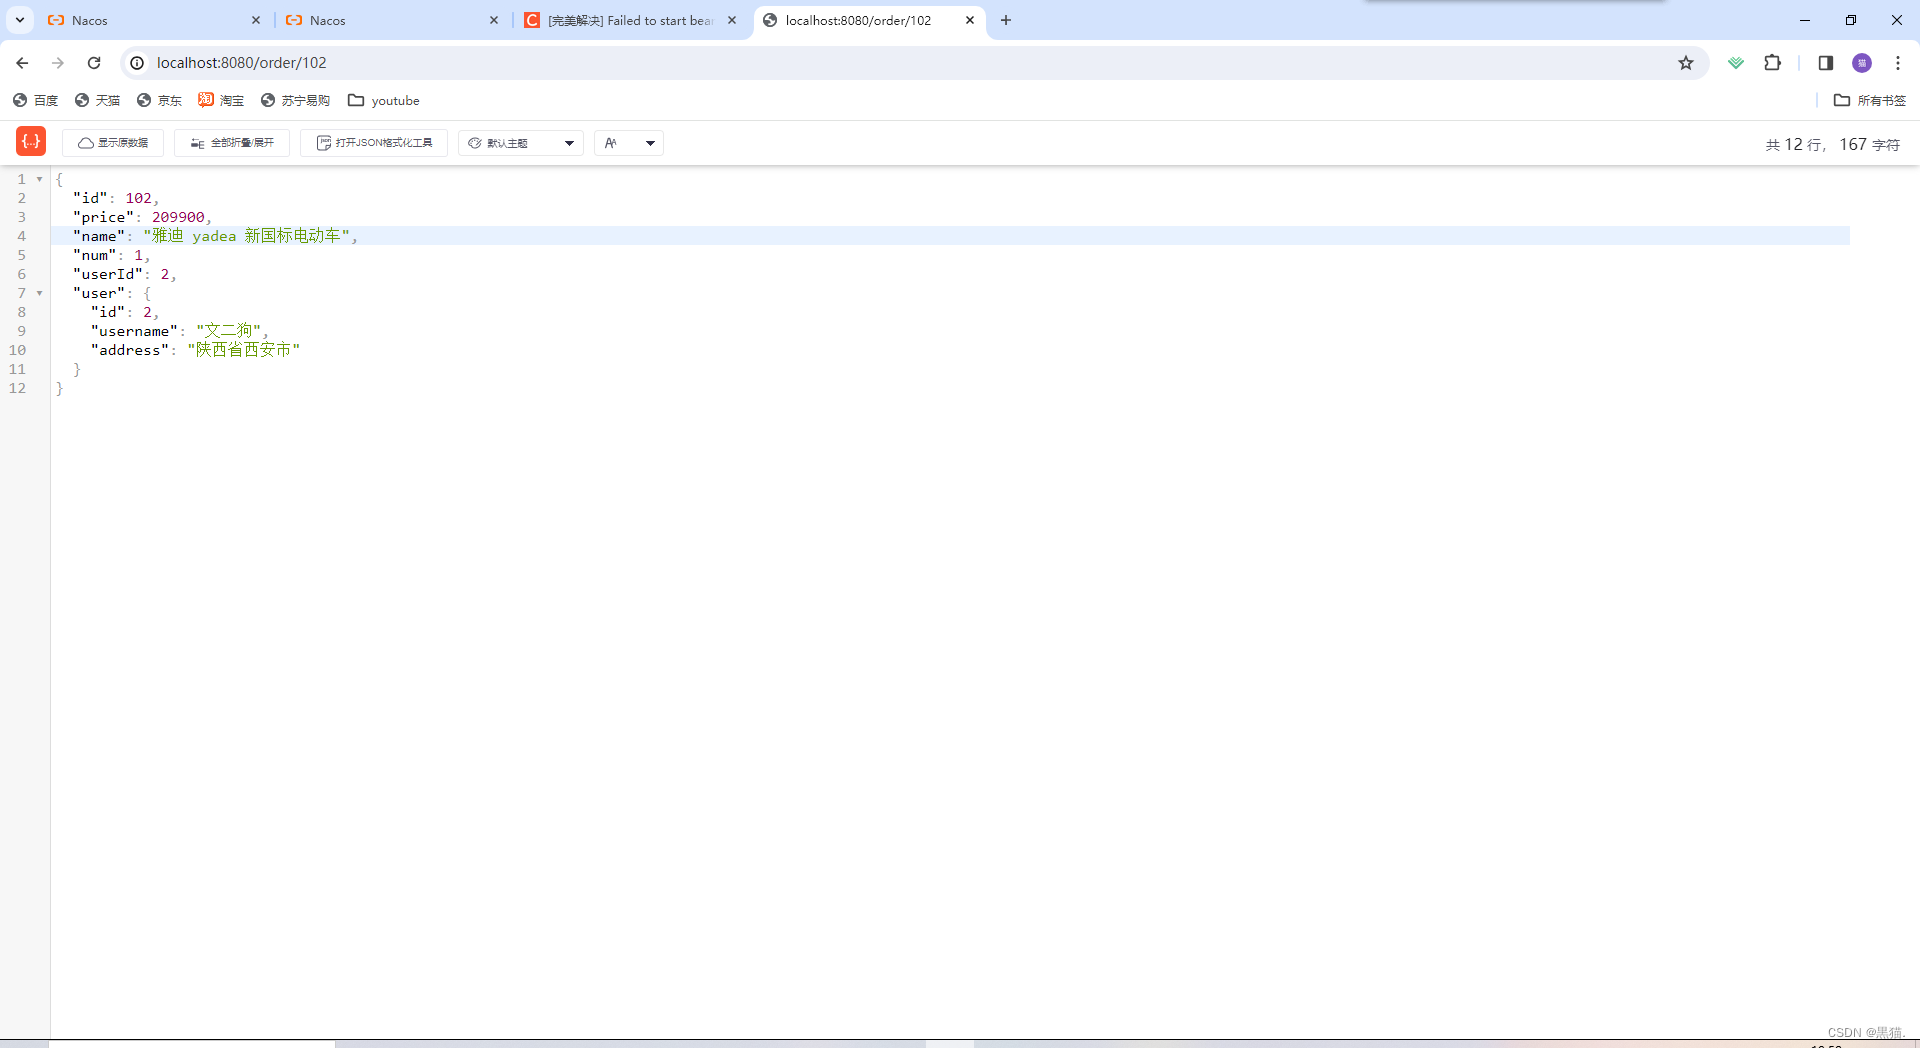1920x1048 pixels.
Task: Close the Failed to start bean tab
Action: click(x=732, y=20)
